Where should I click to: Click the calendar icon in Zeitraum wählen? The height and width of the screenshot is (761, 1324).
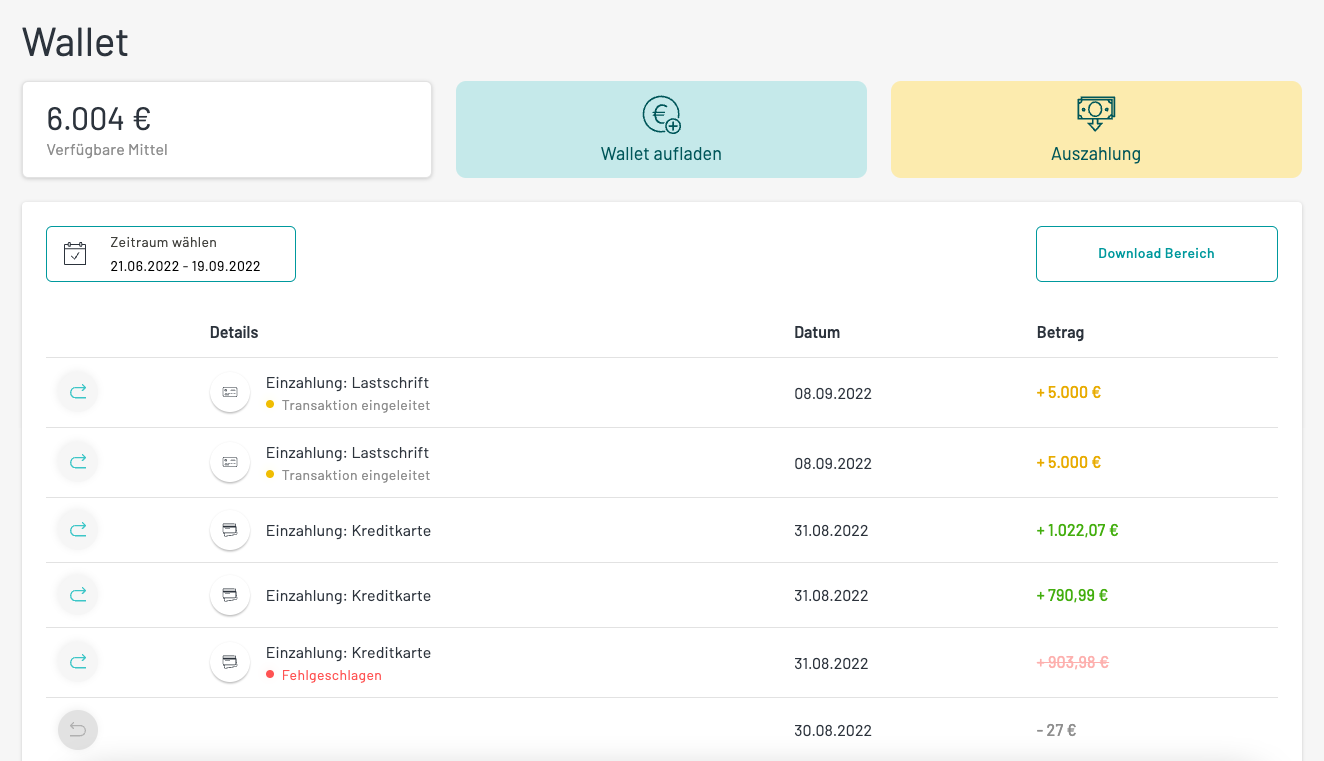click(x=76, y=254)
